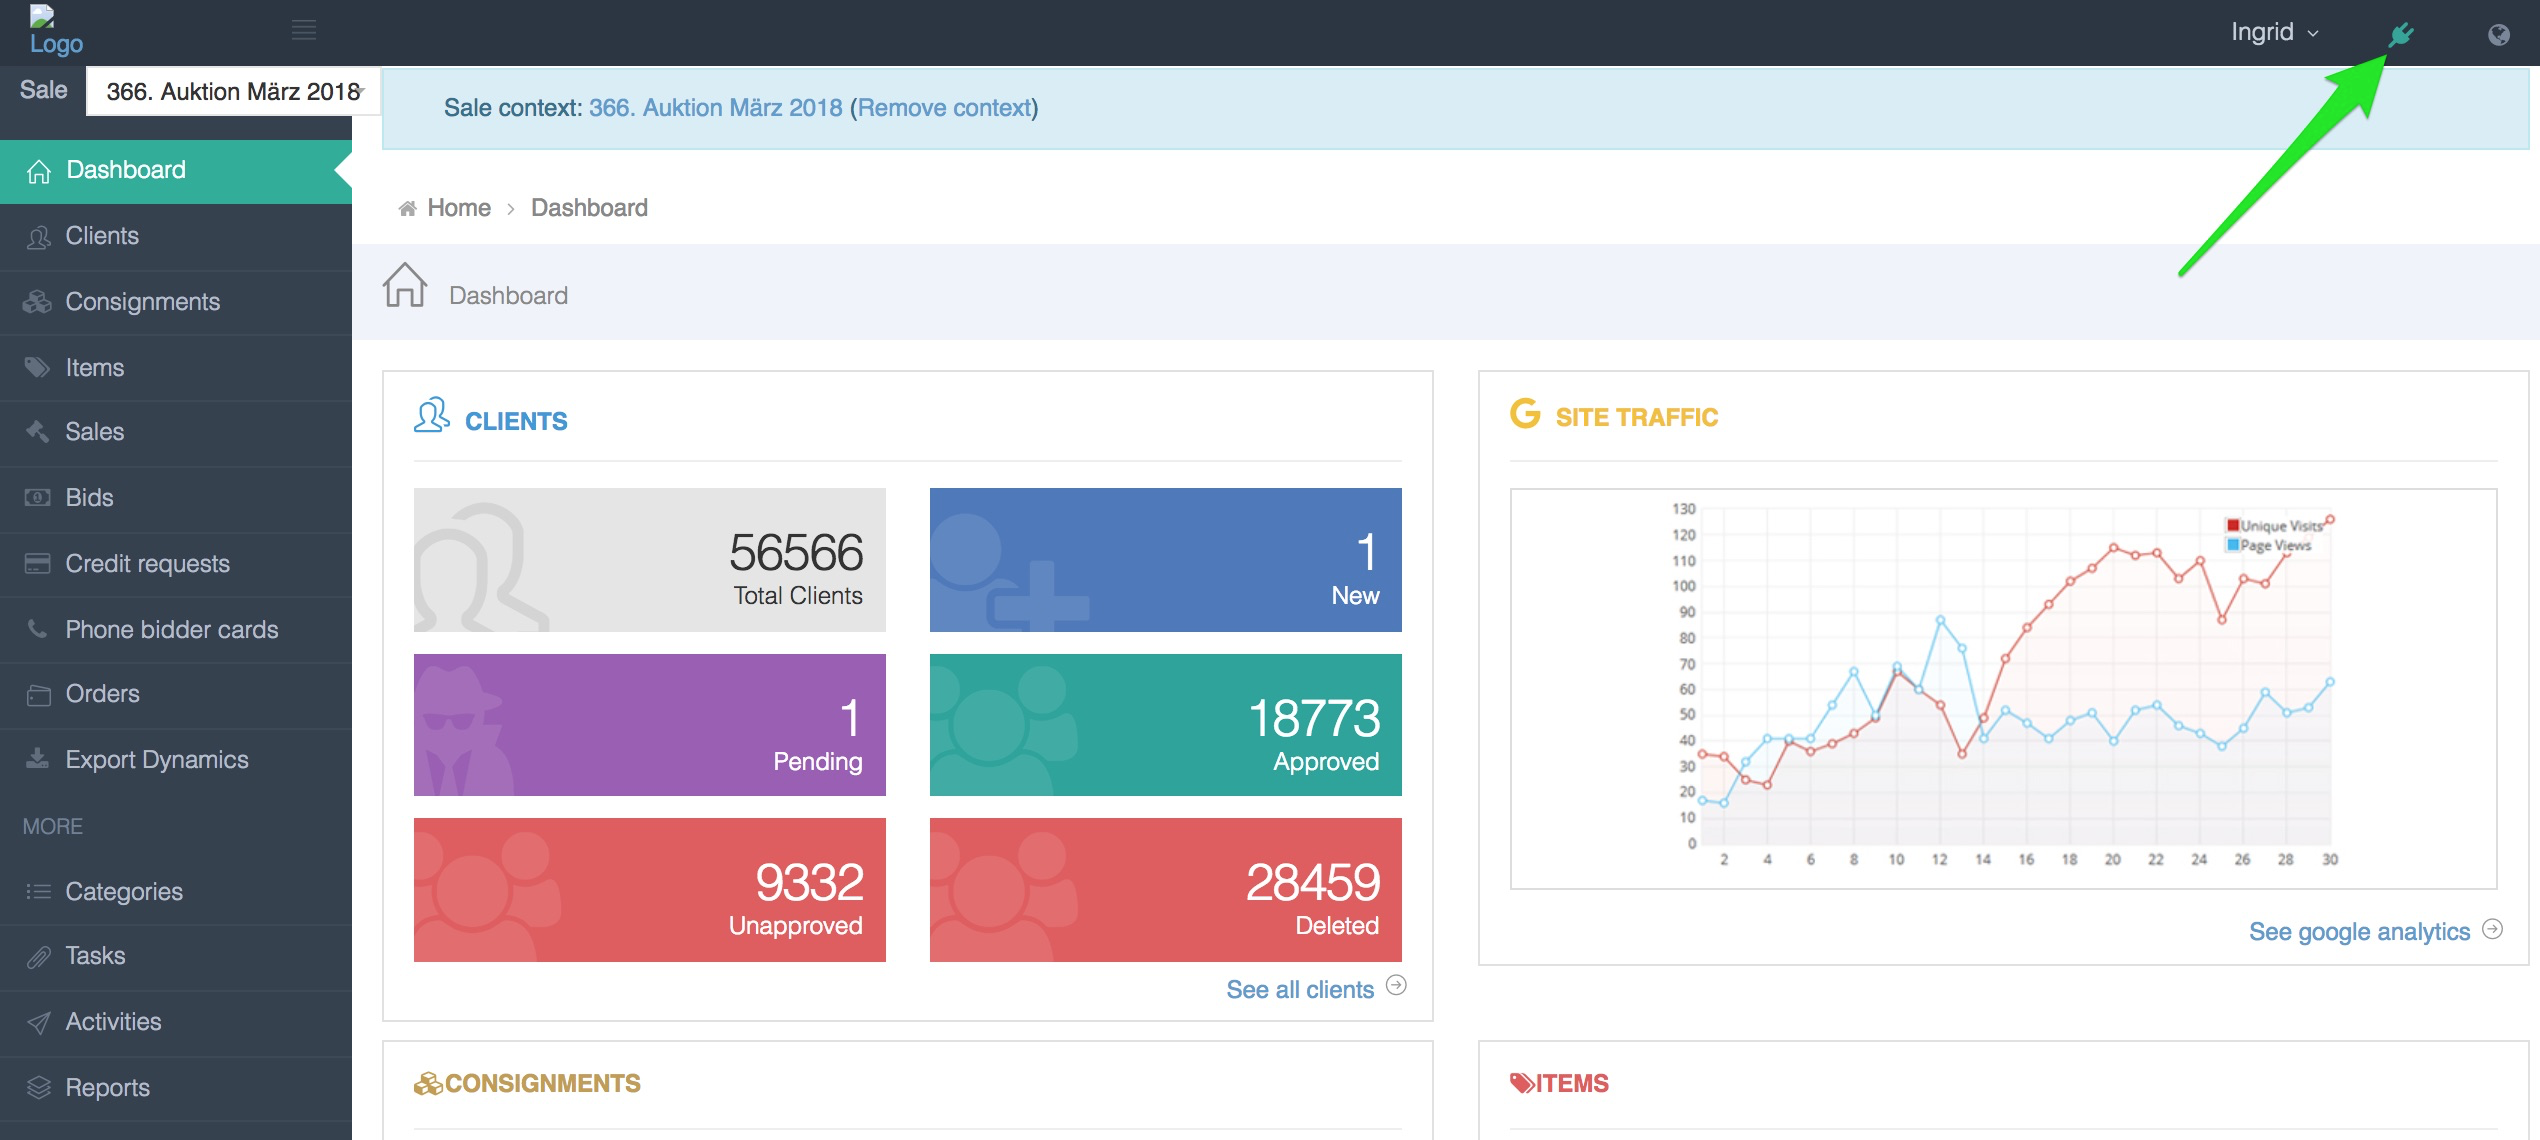
Task: Open the 56566 Total Clients tile
Action: (x=650, y=560)
